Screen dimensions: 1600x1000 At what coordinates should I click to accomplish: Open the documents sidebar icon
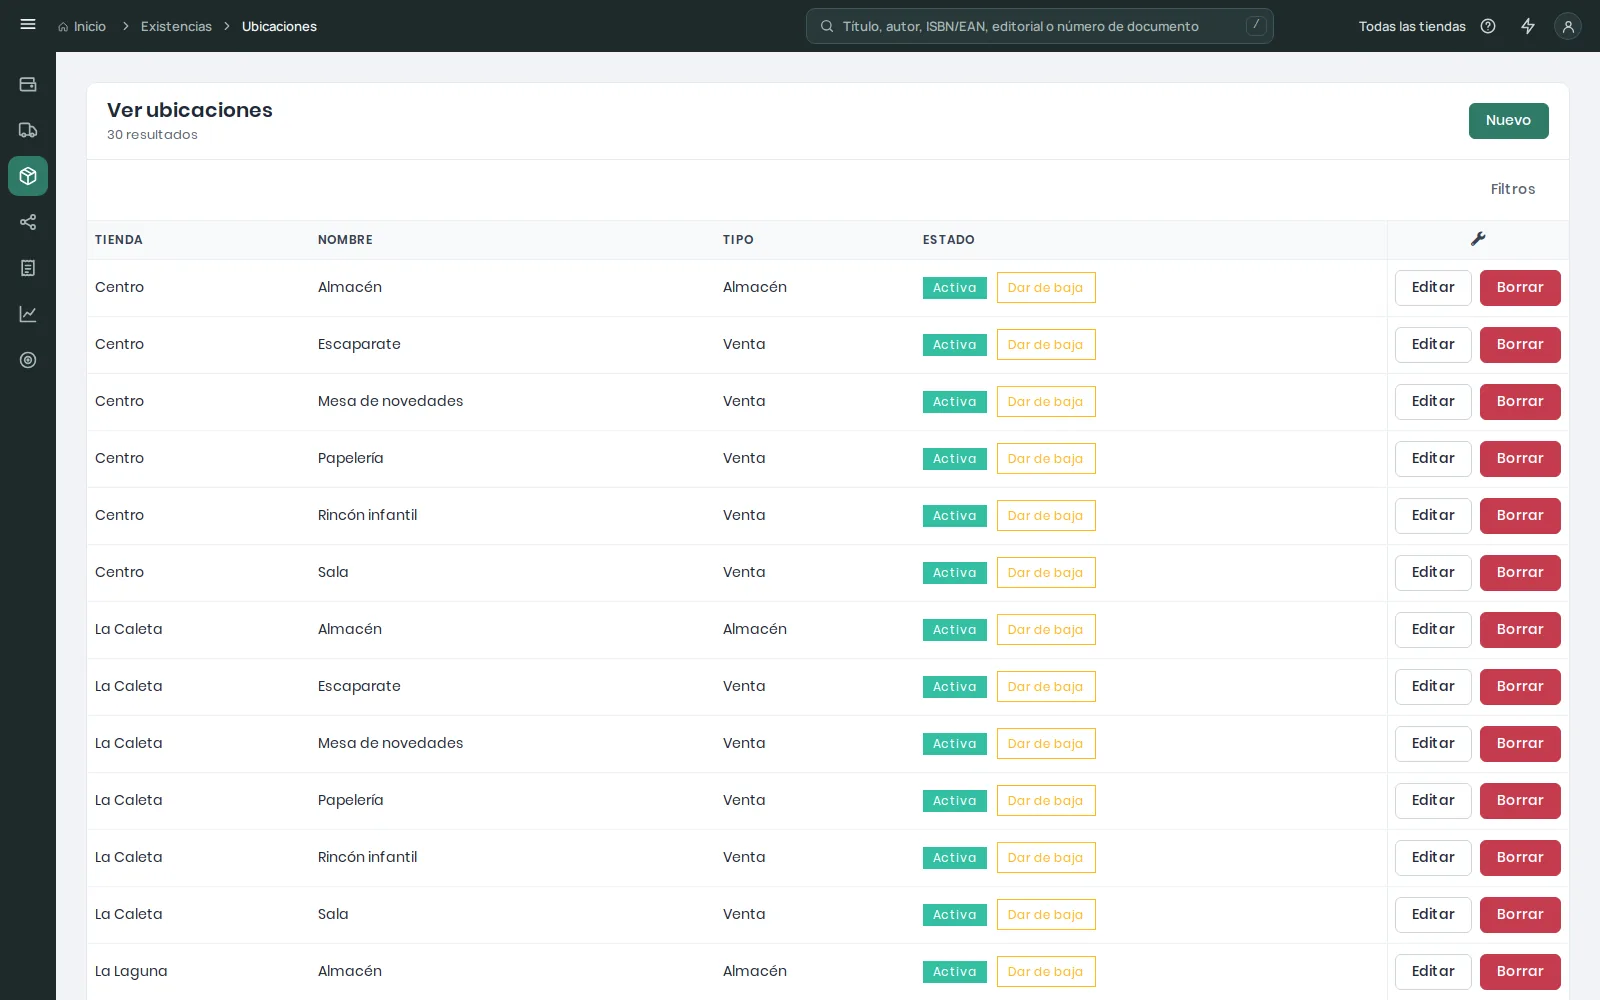[28, 268]
